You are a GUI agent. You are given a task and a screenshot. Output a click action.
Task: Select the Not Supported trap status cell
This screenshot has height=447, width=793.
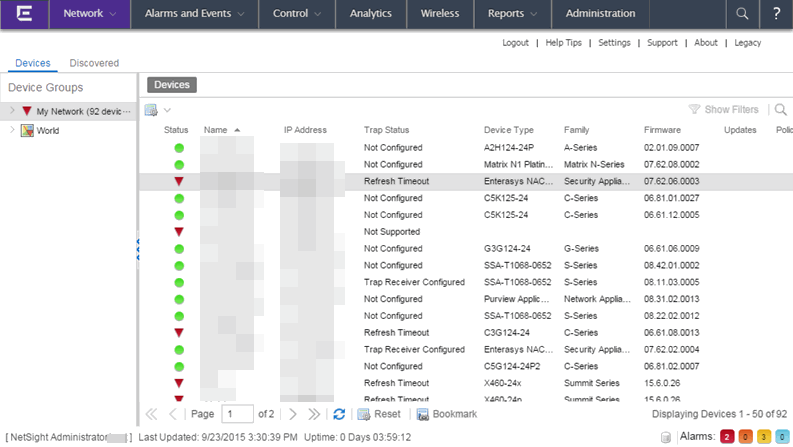point(392,232)
